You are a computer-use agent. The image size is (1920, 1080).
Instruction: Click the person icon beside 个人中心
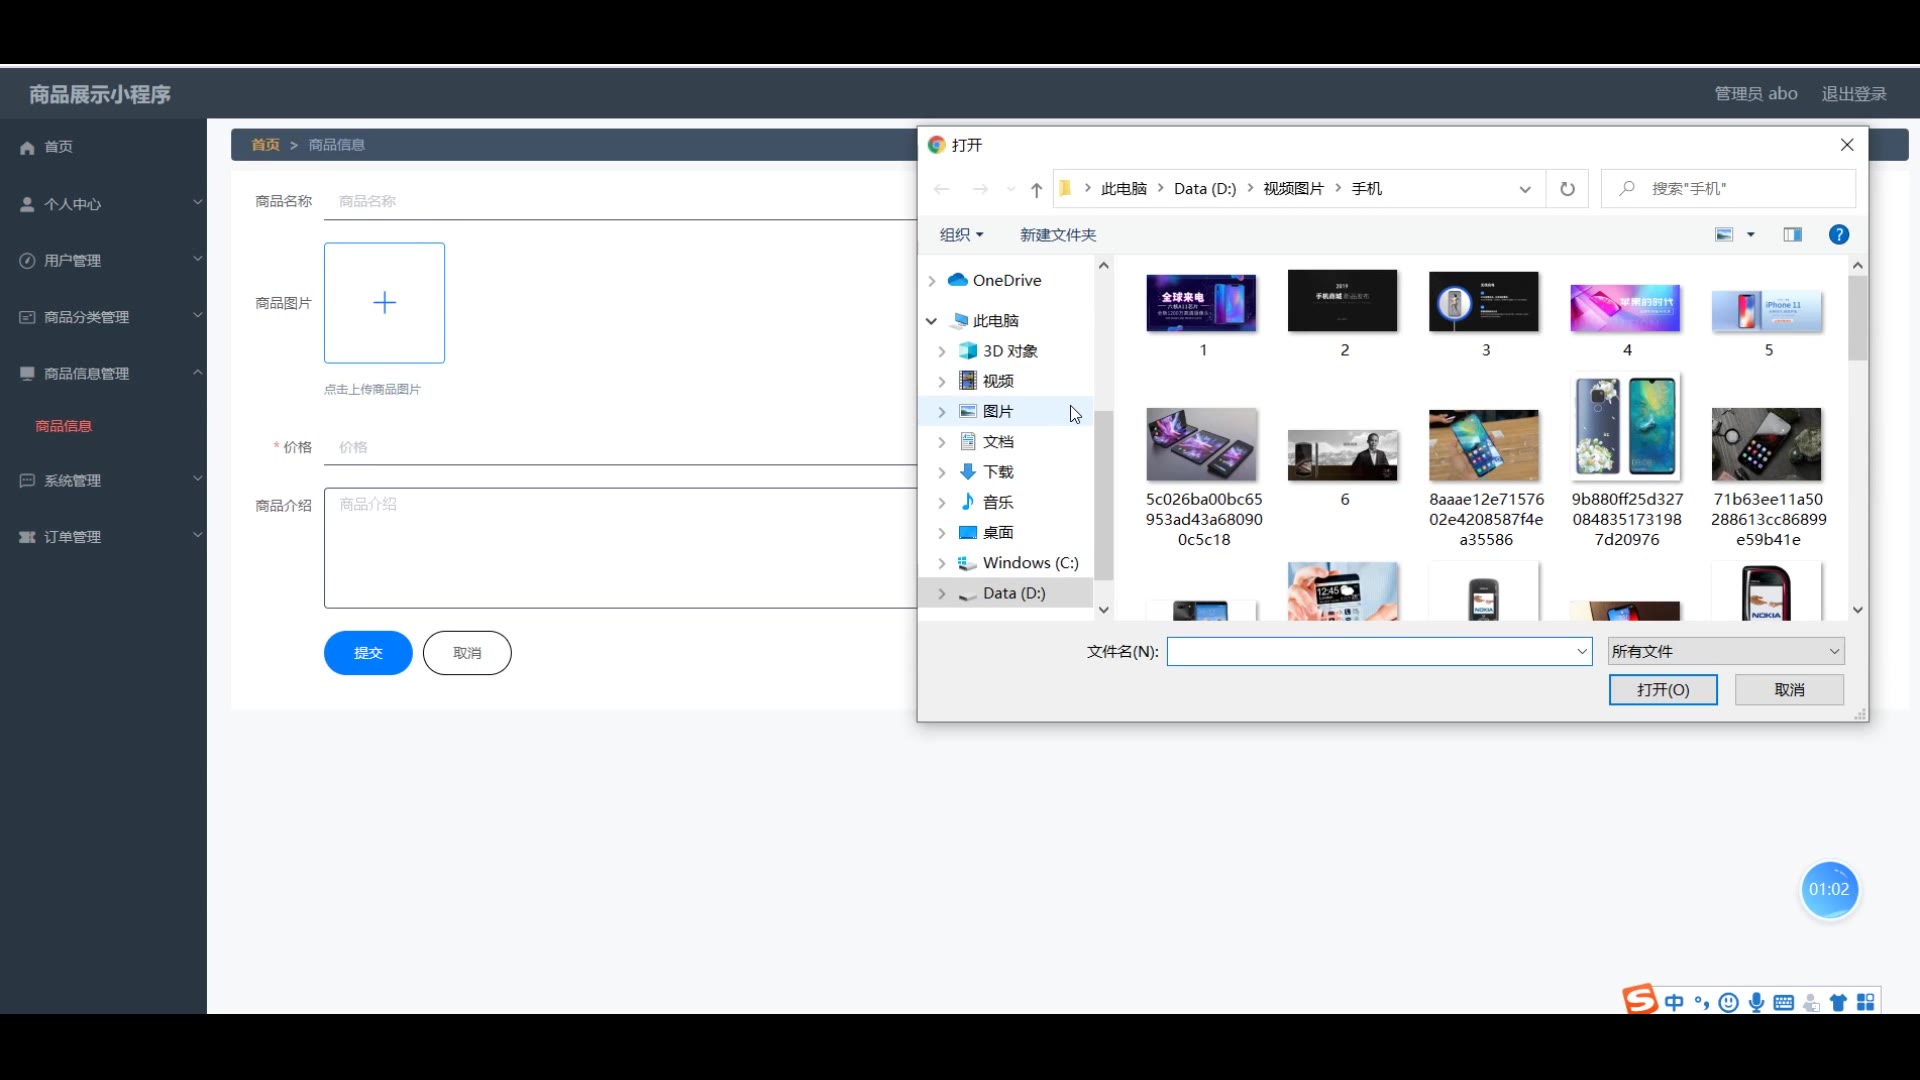coord(27,204)
